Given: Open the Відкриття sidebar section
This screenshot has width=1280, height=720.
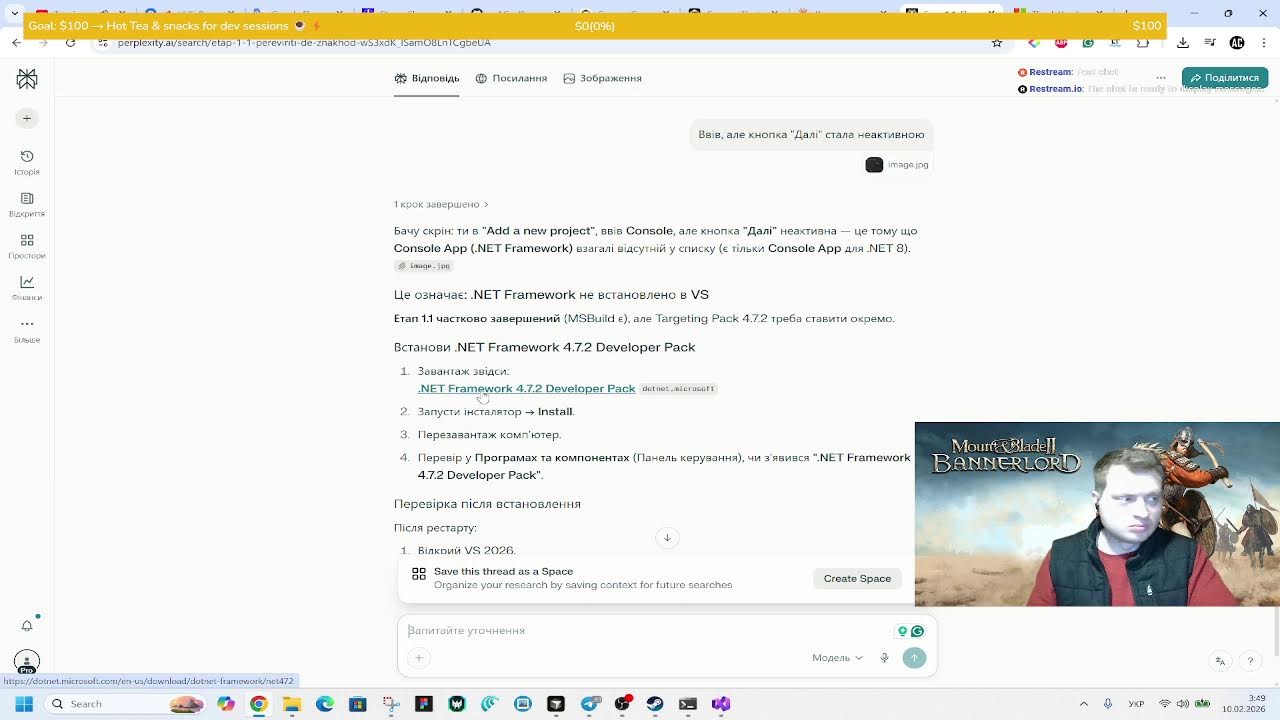Looking at the screenshot, I should point(27,204).
